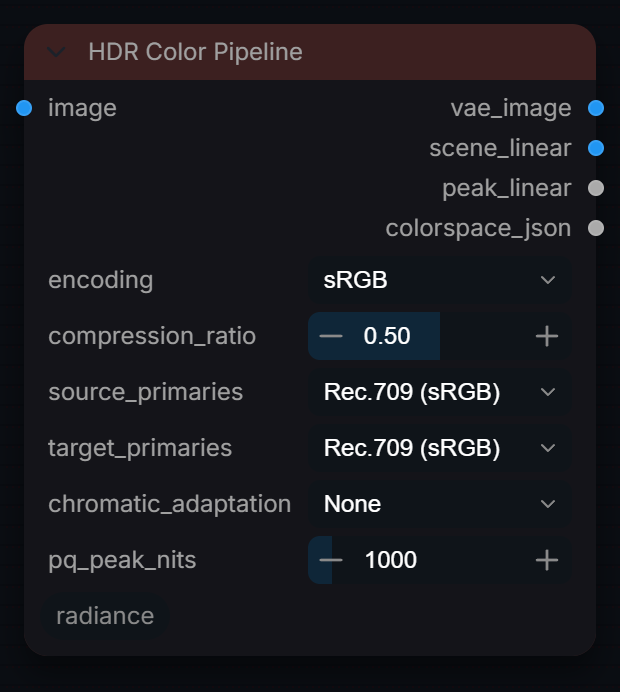Click the radiance badge
The image size is (620, 692).
(105, 616)
